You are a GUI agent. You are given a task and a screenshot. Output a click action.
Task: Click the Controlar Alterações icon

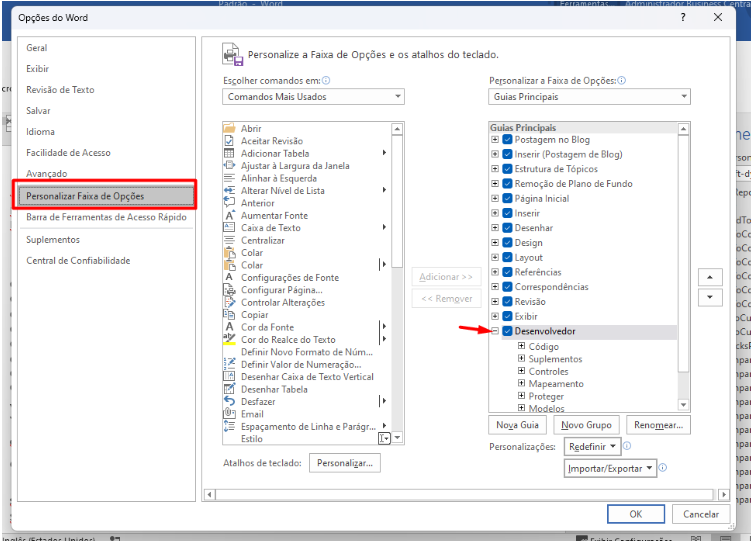click(x=230, y=302)
